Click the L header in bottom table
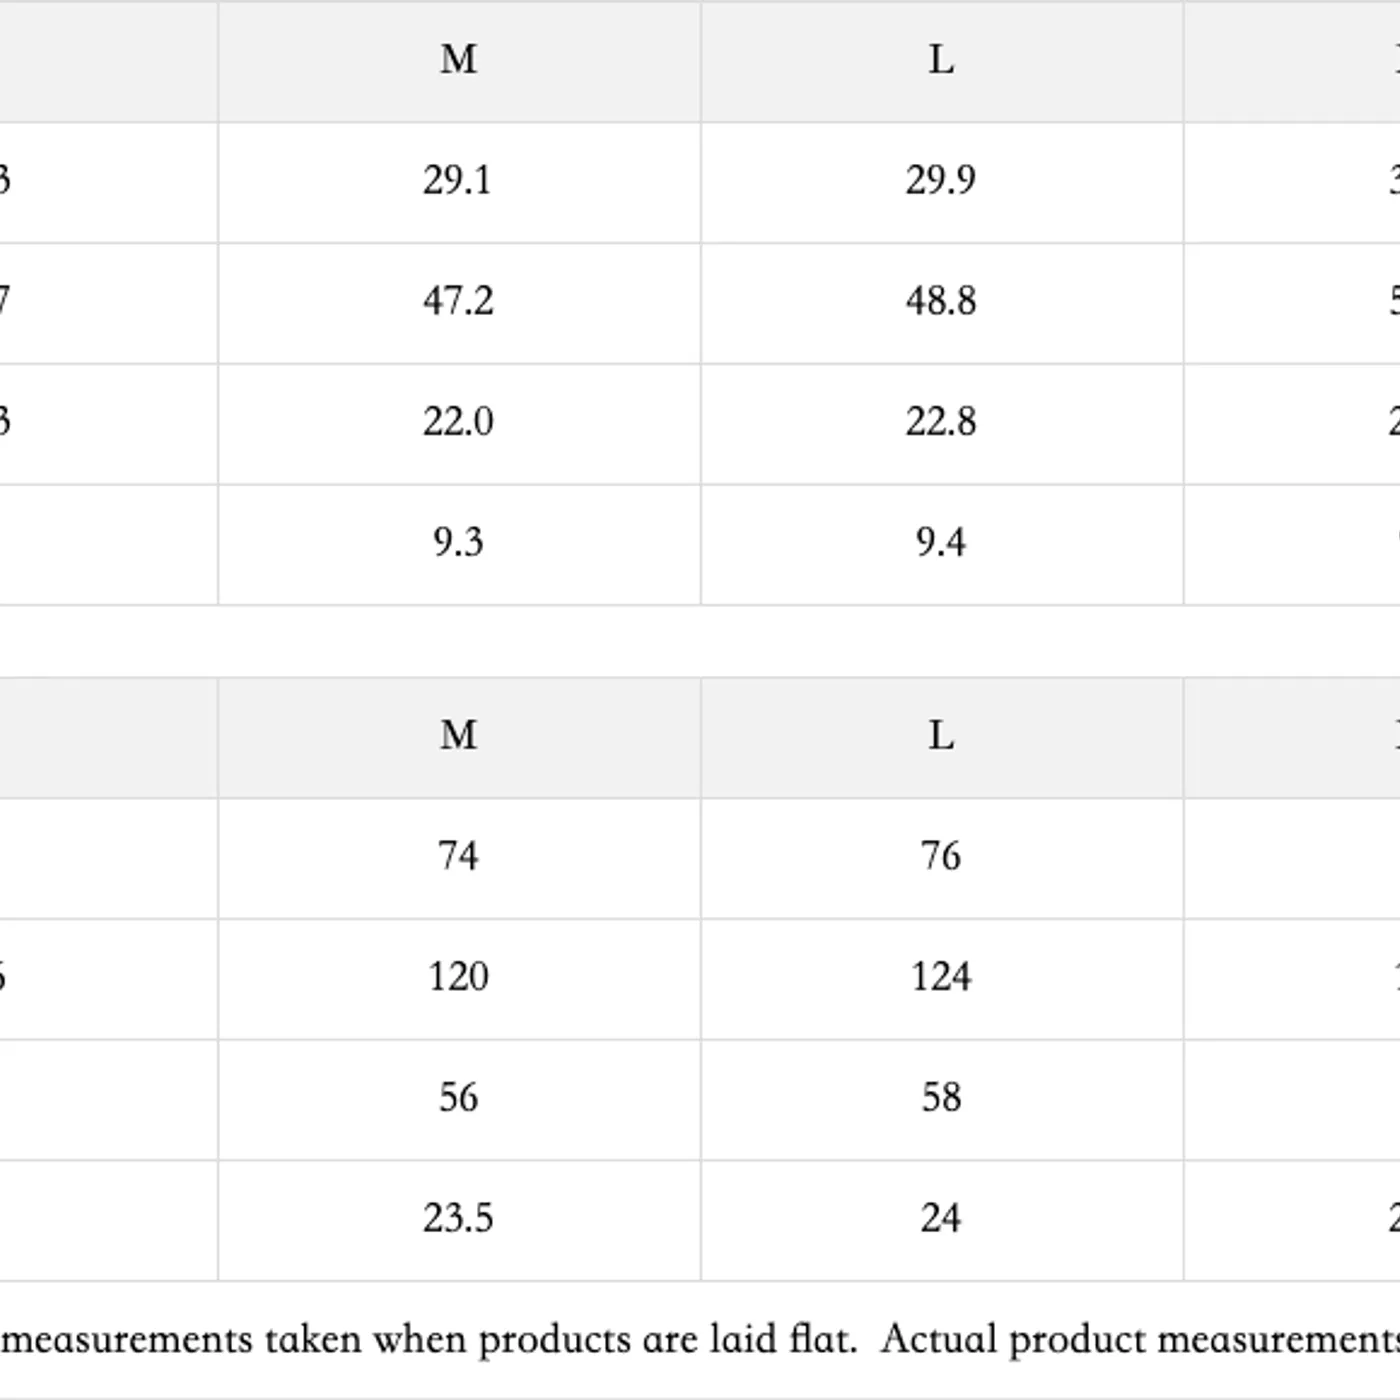The height and width of the screenshot is (1400, 1400). 941,736
